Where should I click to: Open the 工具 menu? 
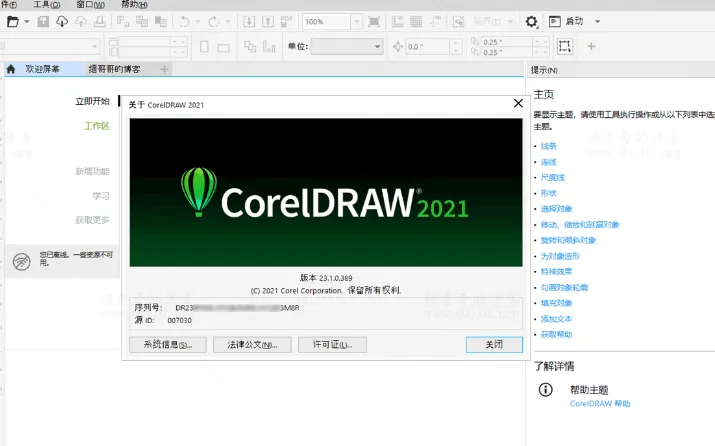47,5
